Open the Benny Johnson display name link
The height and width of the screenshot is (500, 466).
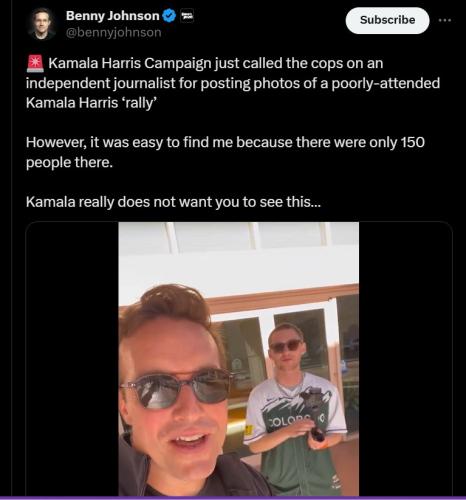[x=113, y=16]
